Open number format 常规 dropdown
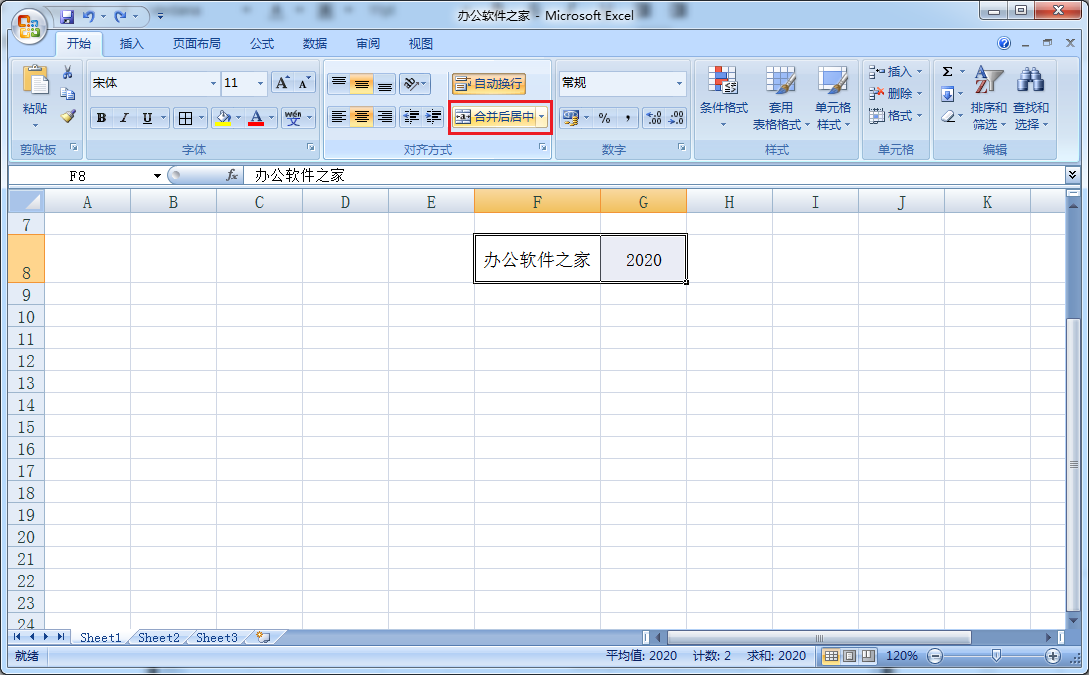 click(679, 83)
